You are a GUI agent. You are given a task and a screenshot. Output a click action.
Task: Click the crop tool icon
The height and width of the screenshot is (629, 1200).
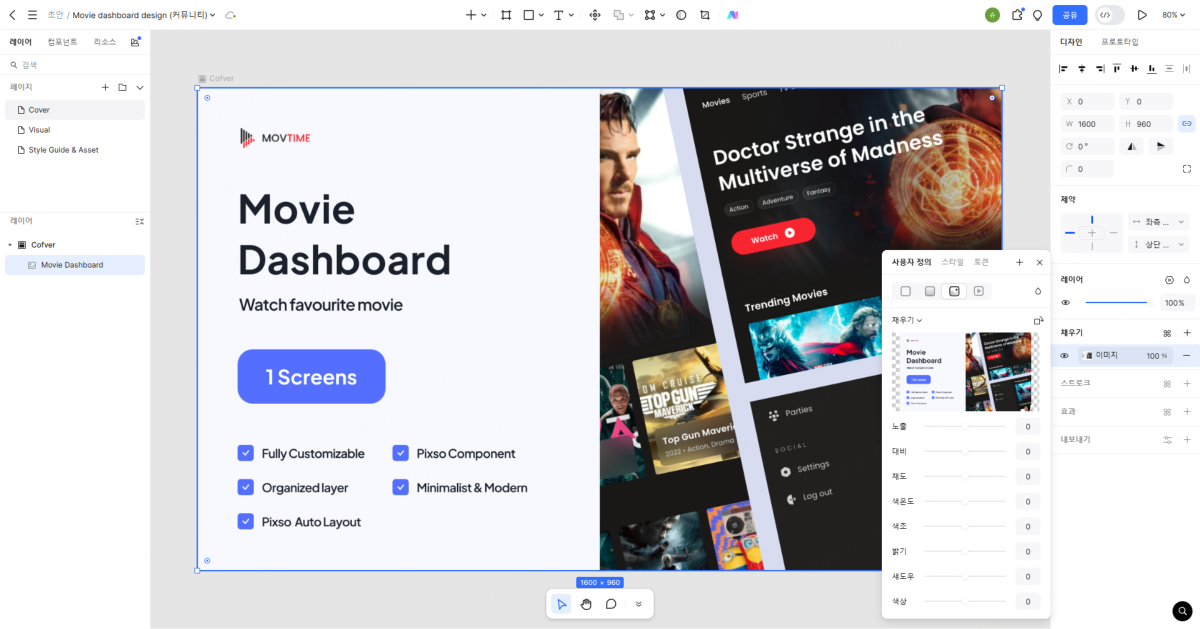(705, 15)
